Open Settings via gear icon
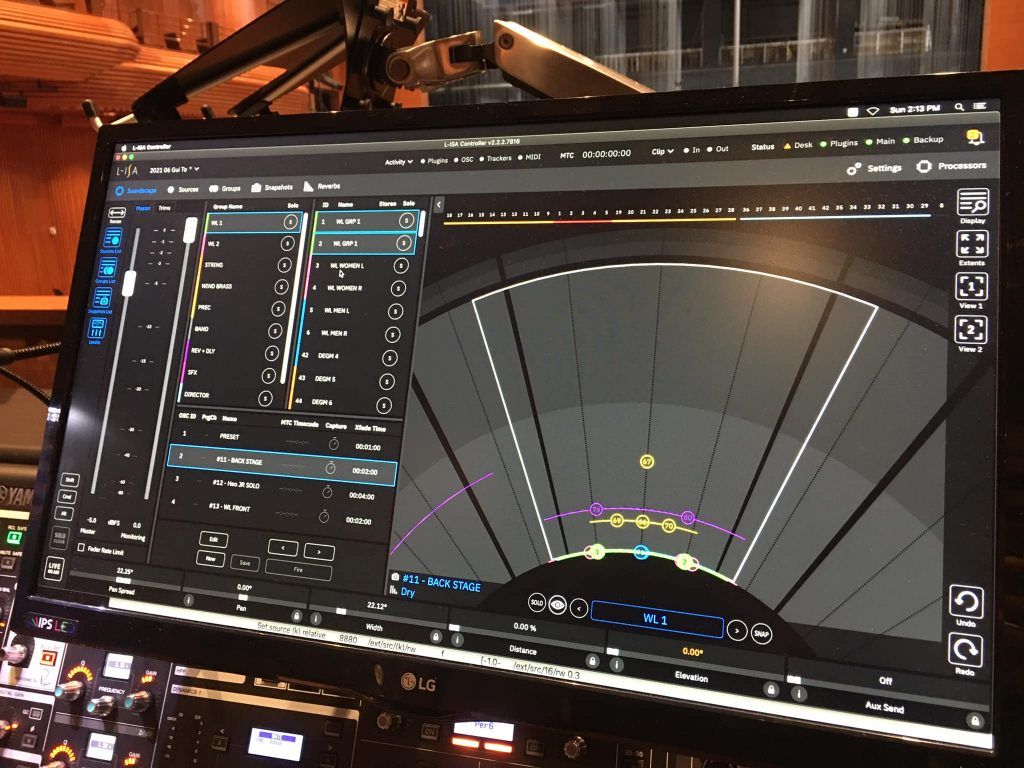The height and width of the screenshot is (768, 1024). tap(854, 169)
